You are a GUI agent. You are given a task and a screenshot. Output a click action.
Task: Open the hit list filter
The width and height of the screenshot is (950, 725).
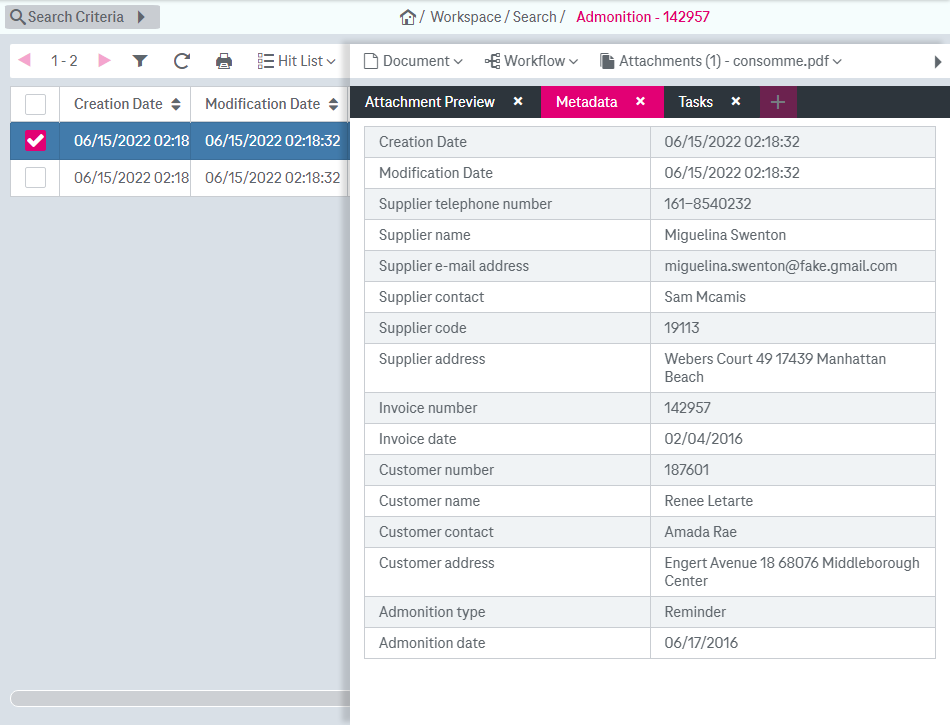140,61
